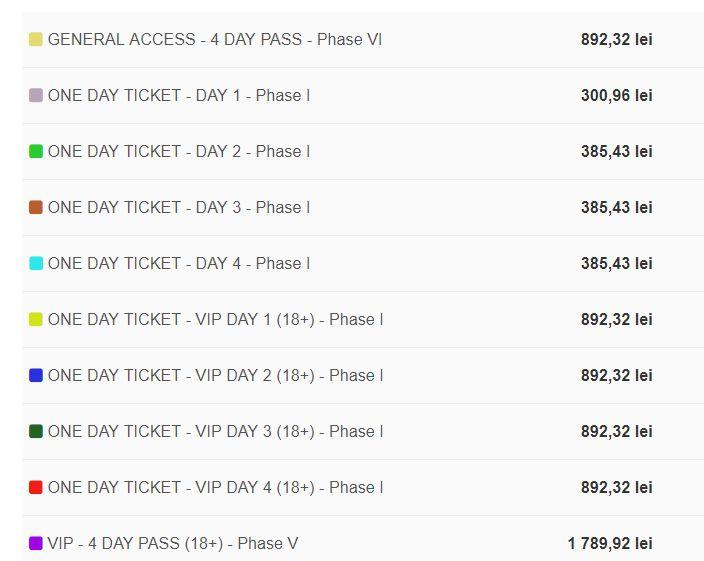Viewport: 704px width, 561px height.
Task: Click the brown swatch for Day 3 ticket
Action: 36,208
